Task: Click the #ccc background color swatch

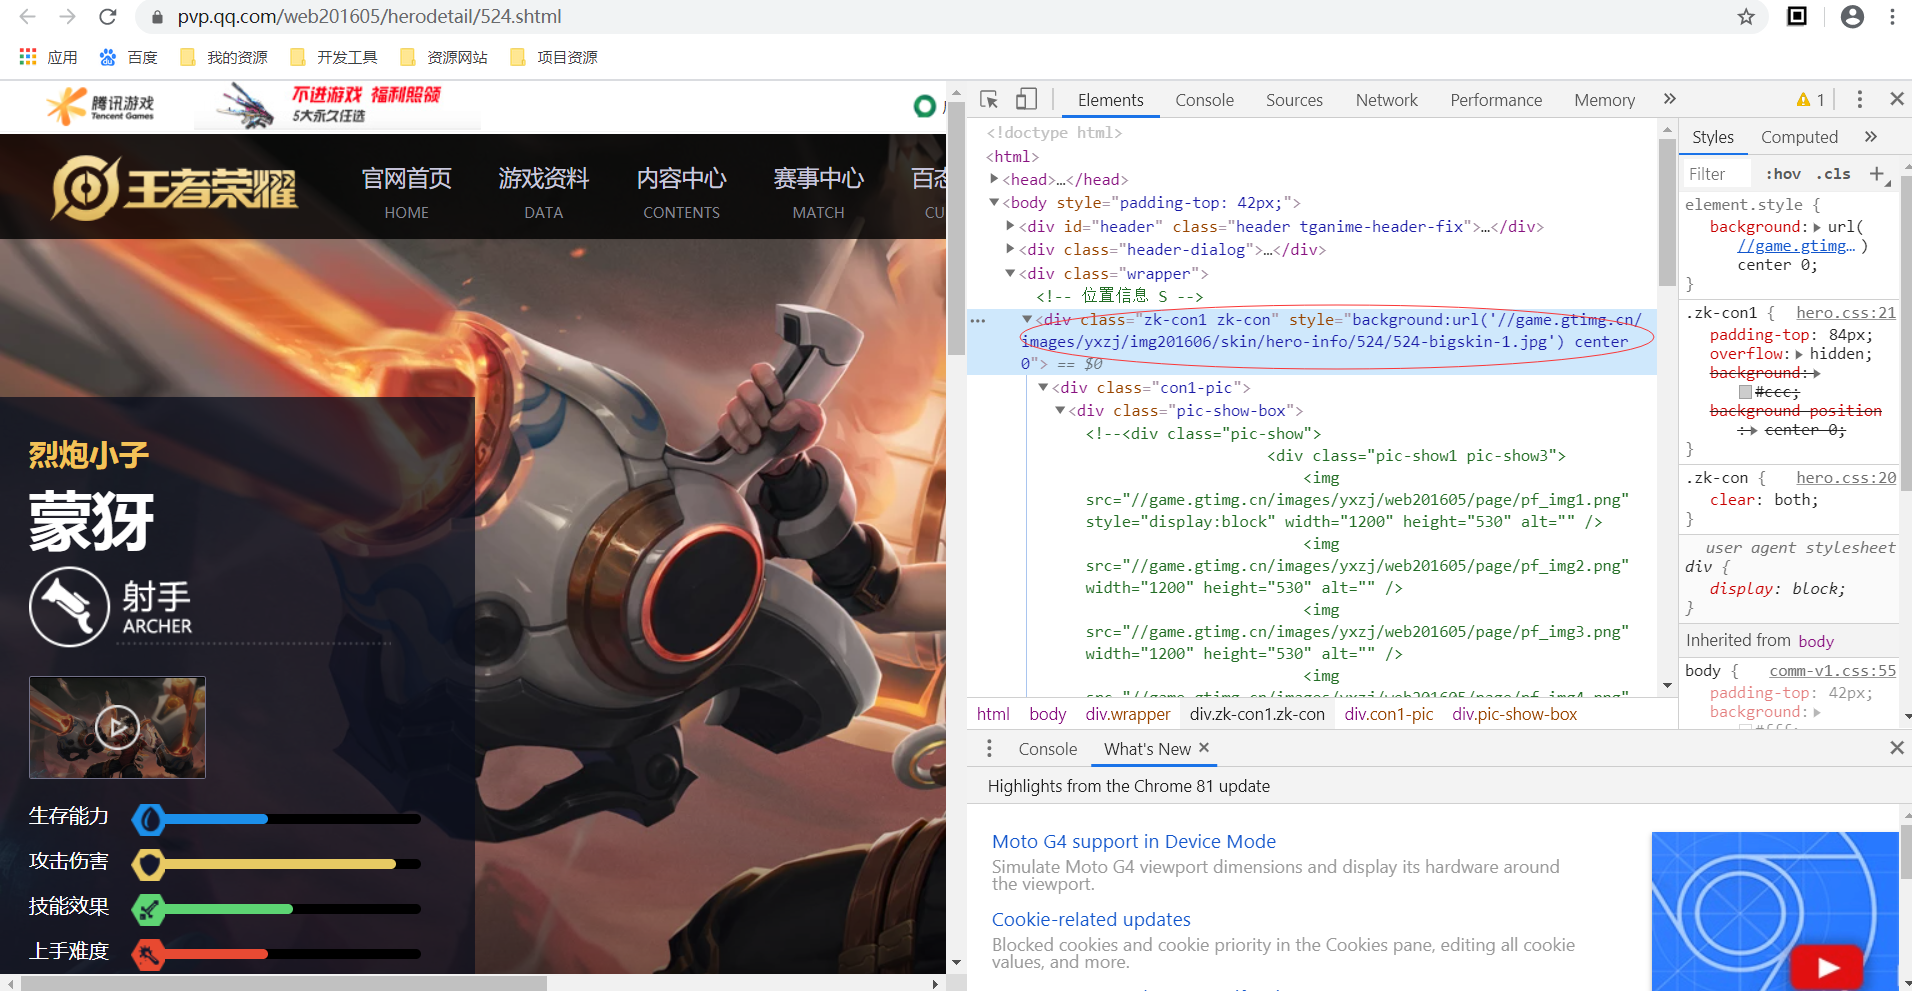Action: (1745, 392)
